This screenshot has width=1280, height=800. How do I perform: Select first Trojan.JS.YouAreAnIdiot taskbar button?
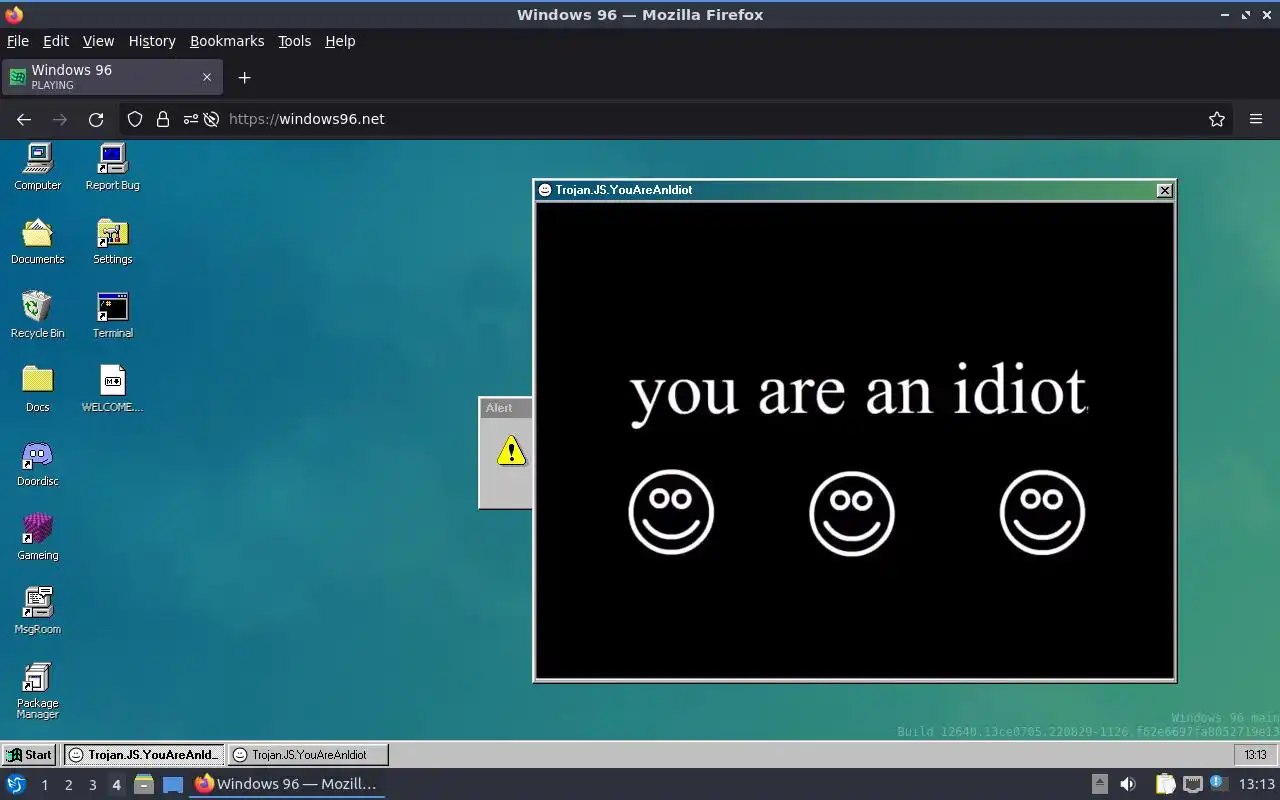(144, 755)
